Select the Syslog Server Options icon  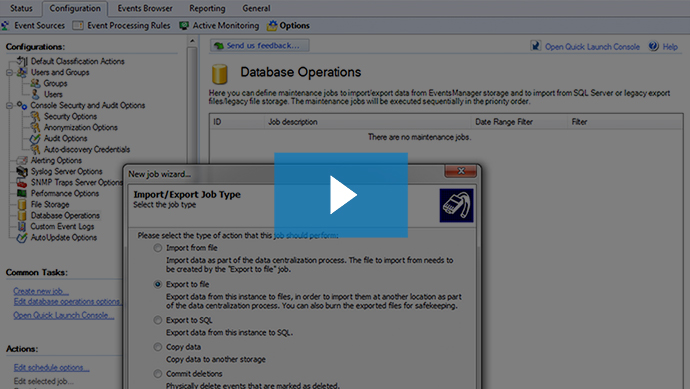pyautogui.click(x=22, y=171)
